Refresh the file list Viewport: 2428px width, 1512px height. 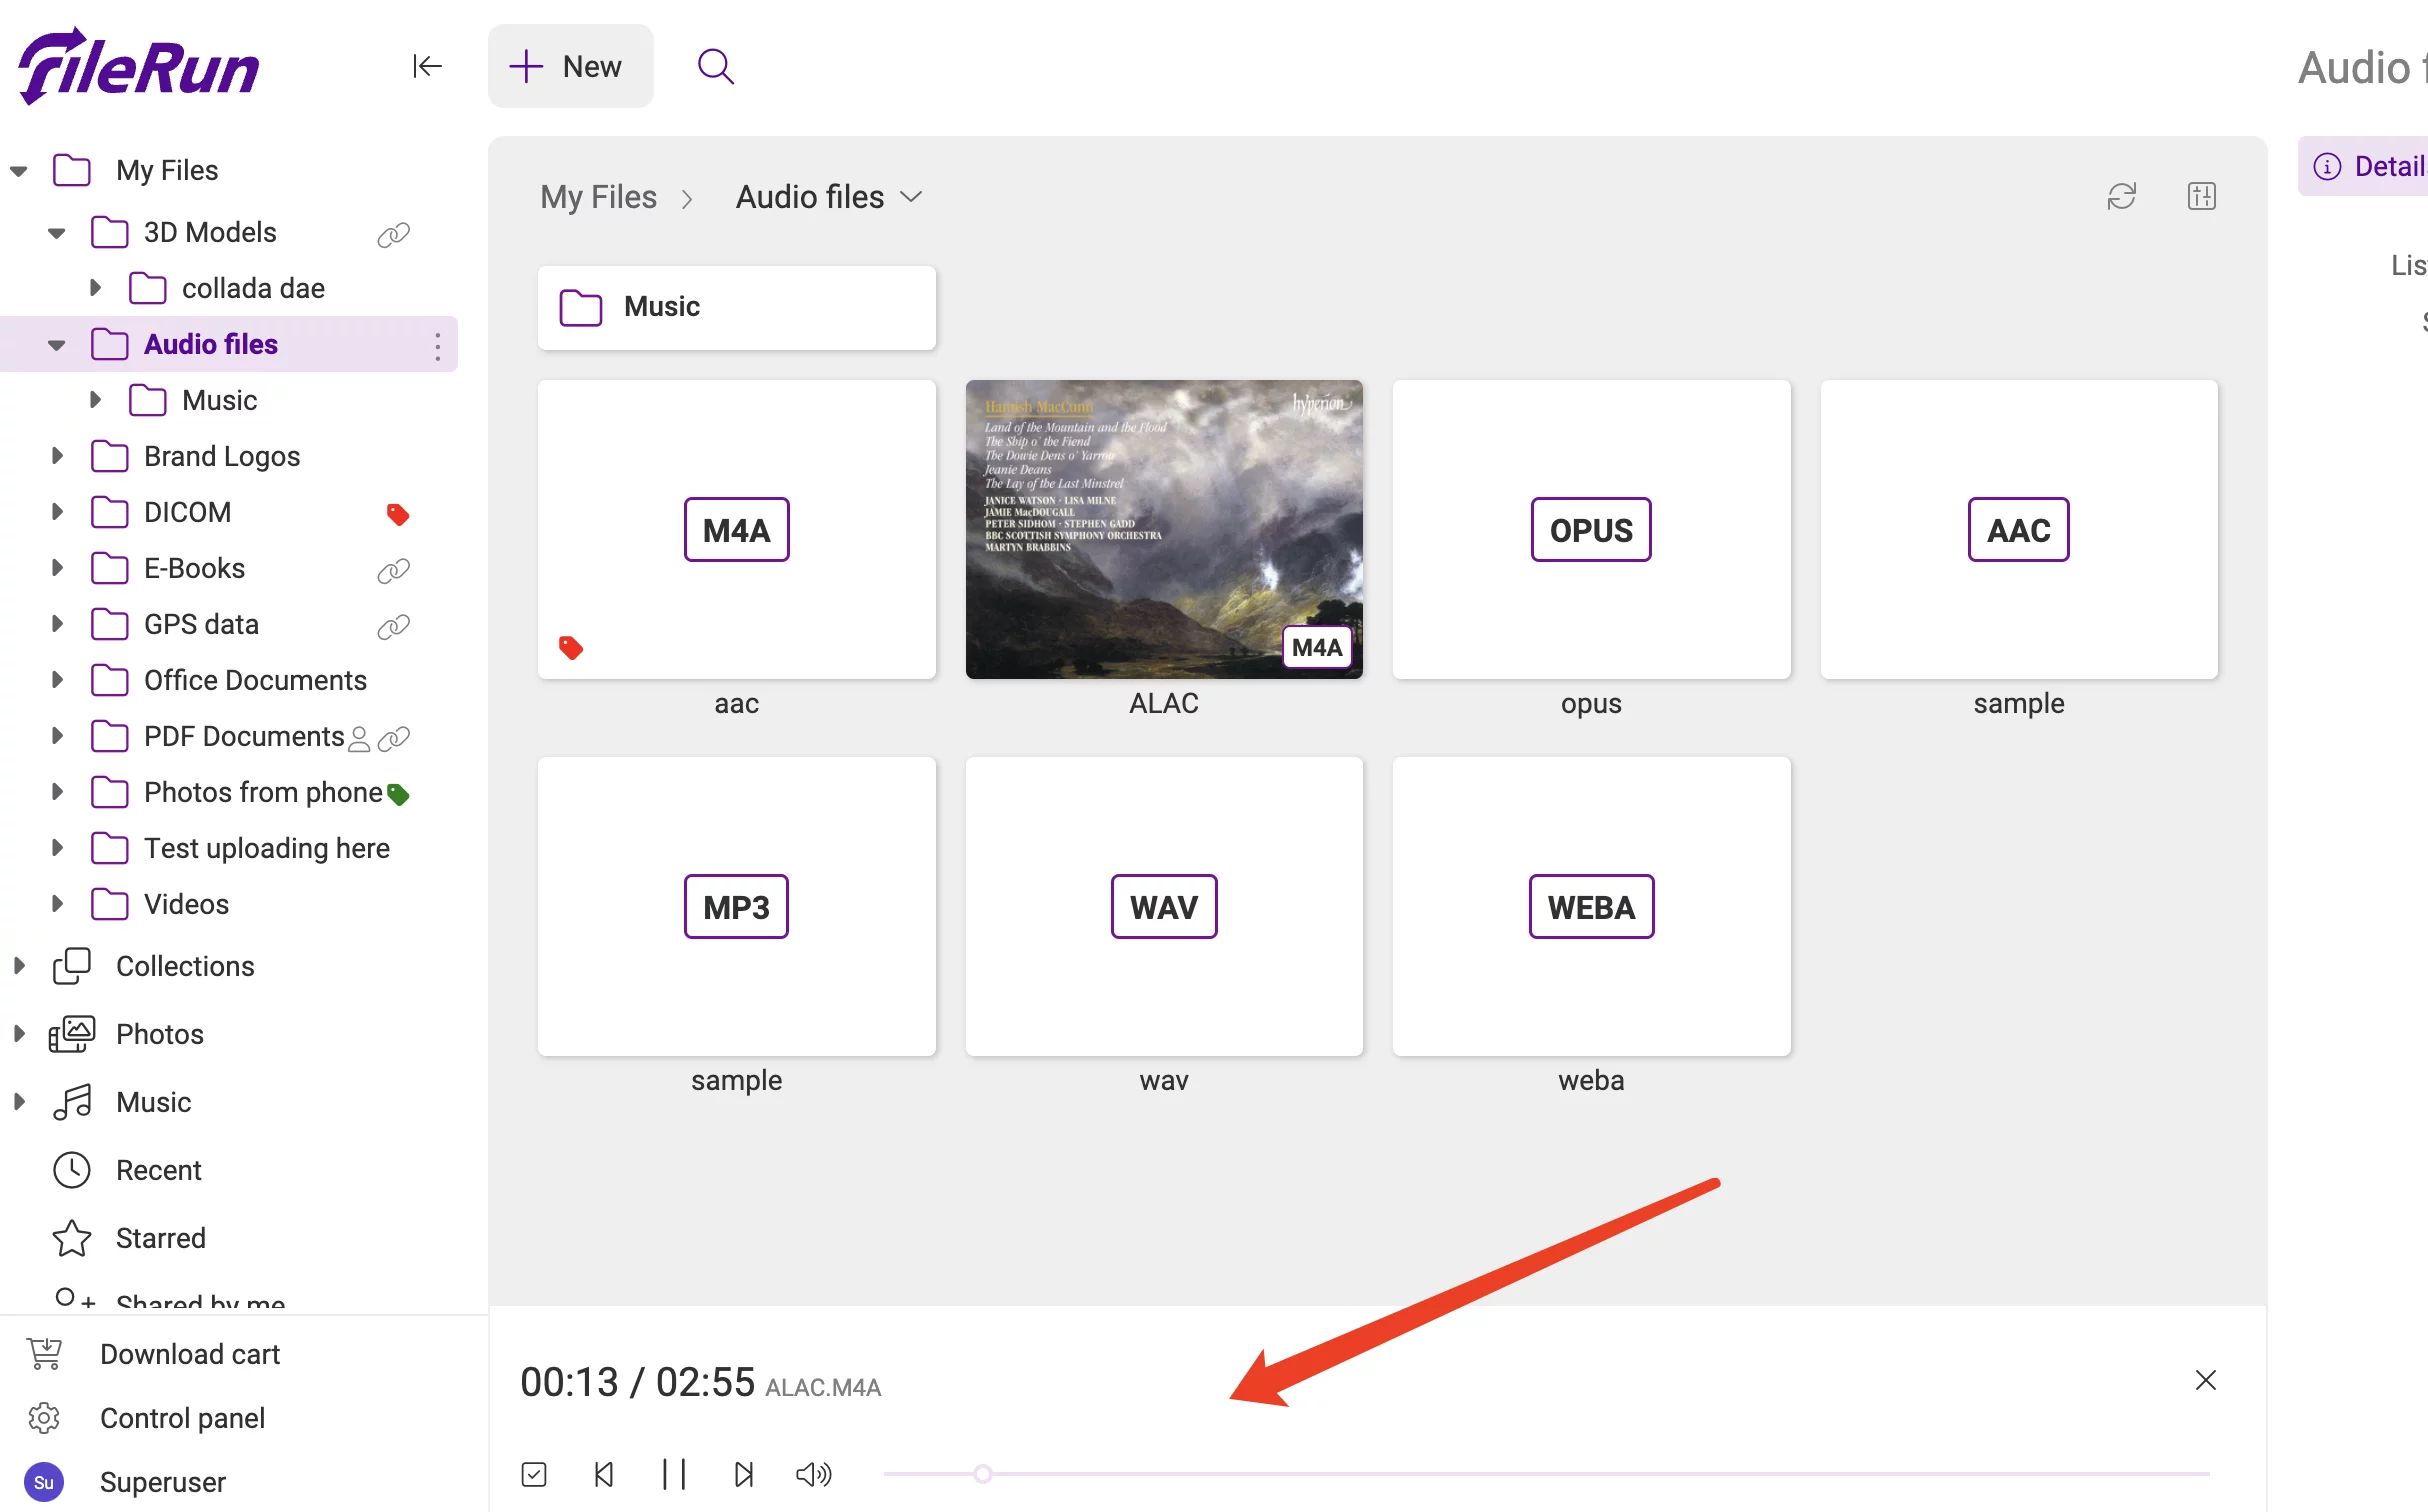tap(2121, 196)
